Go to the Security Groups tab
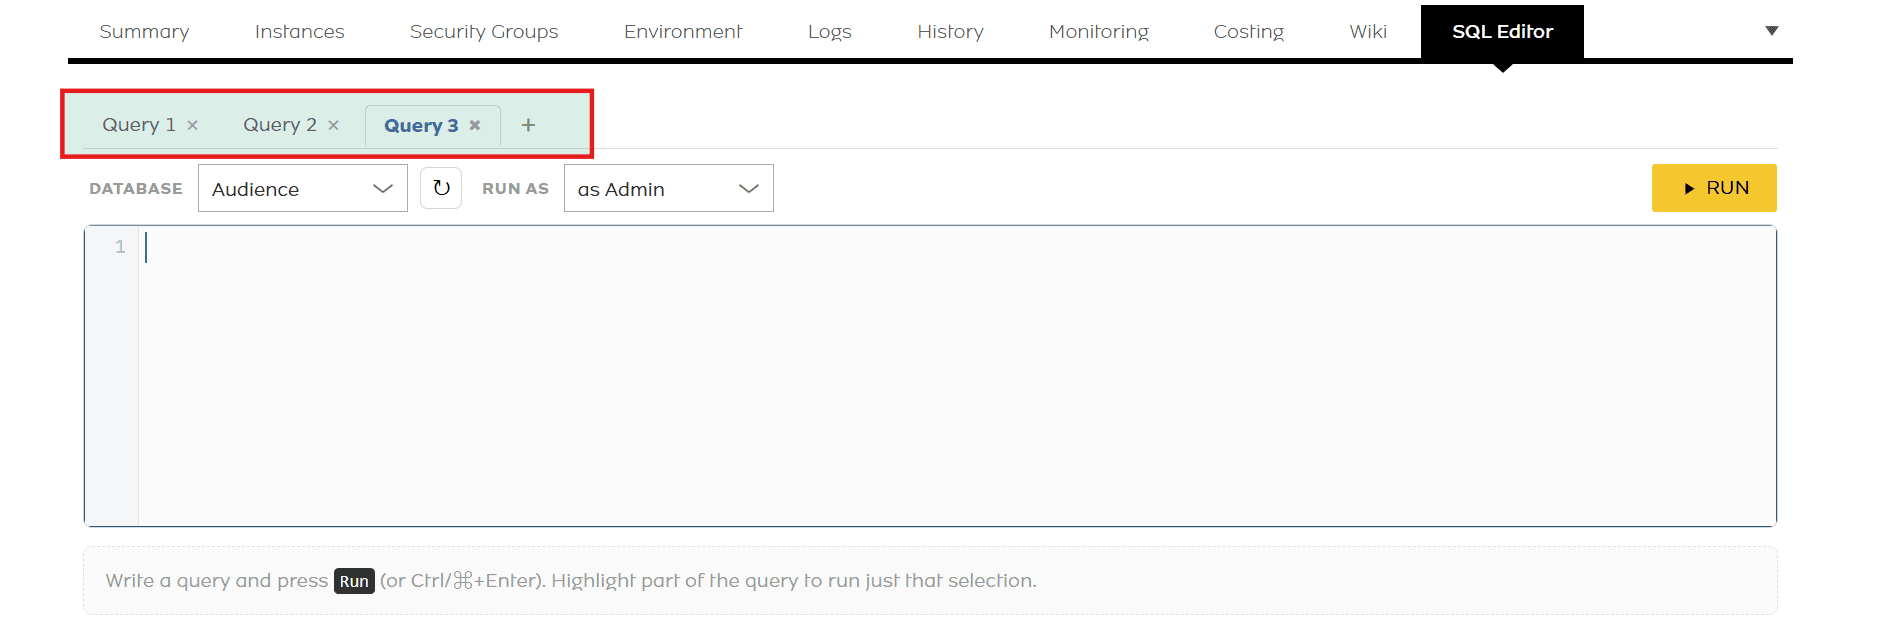This screenshot has height=634, width=1900. click(484, 32)
